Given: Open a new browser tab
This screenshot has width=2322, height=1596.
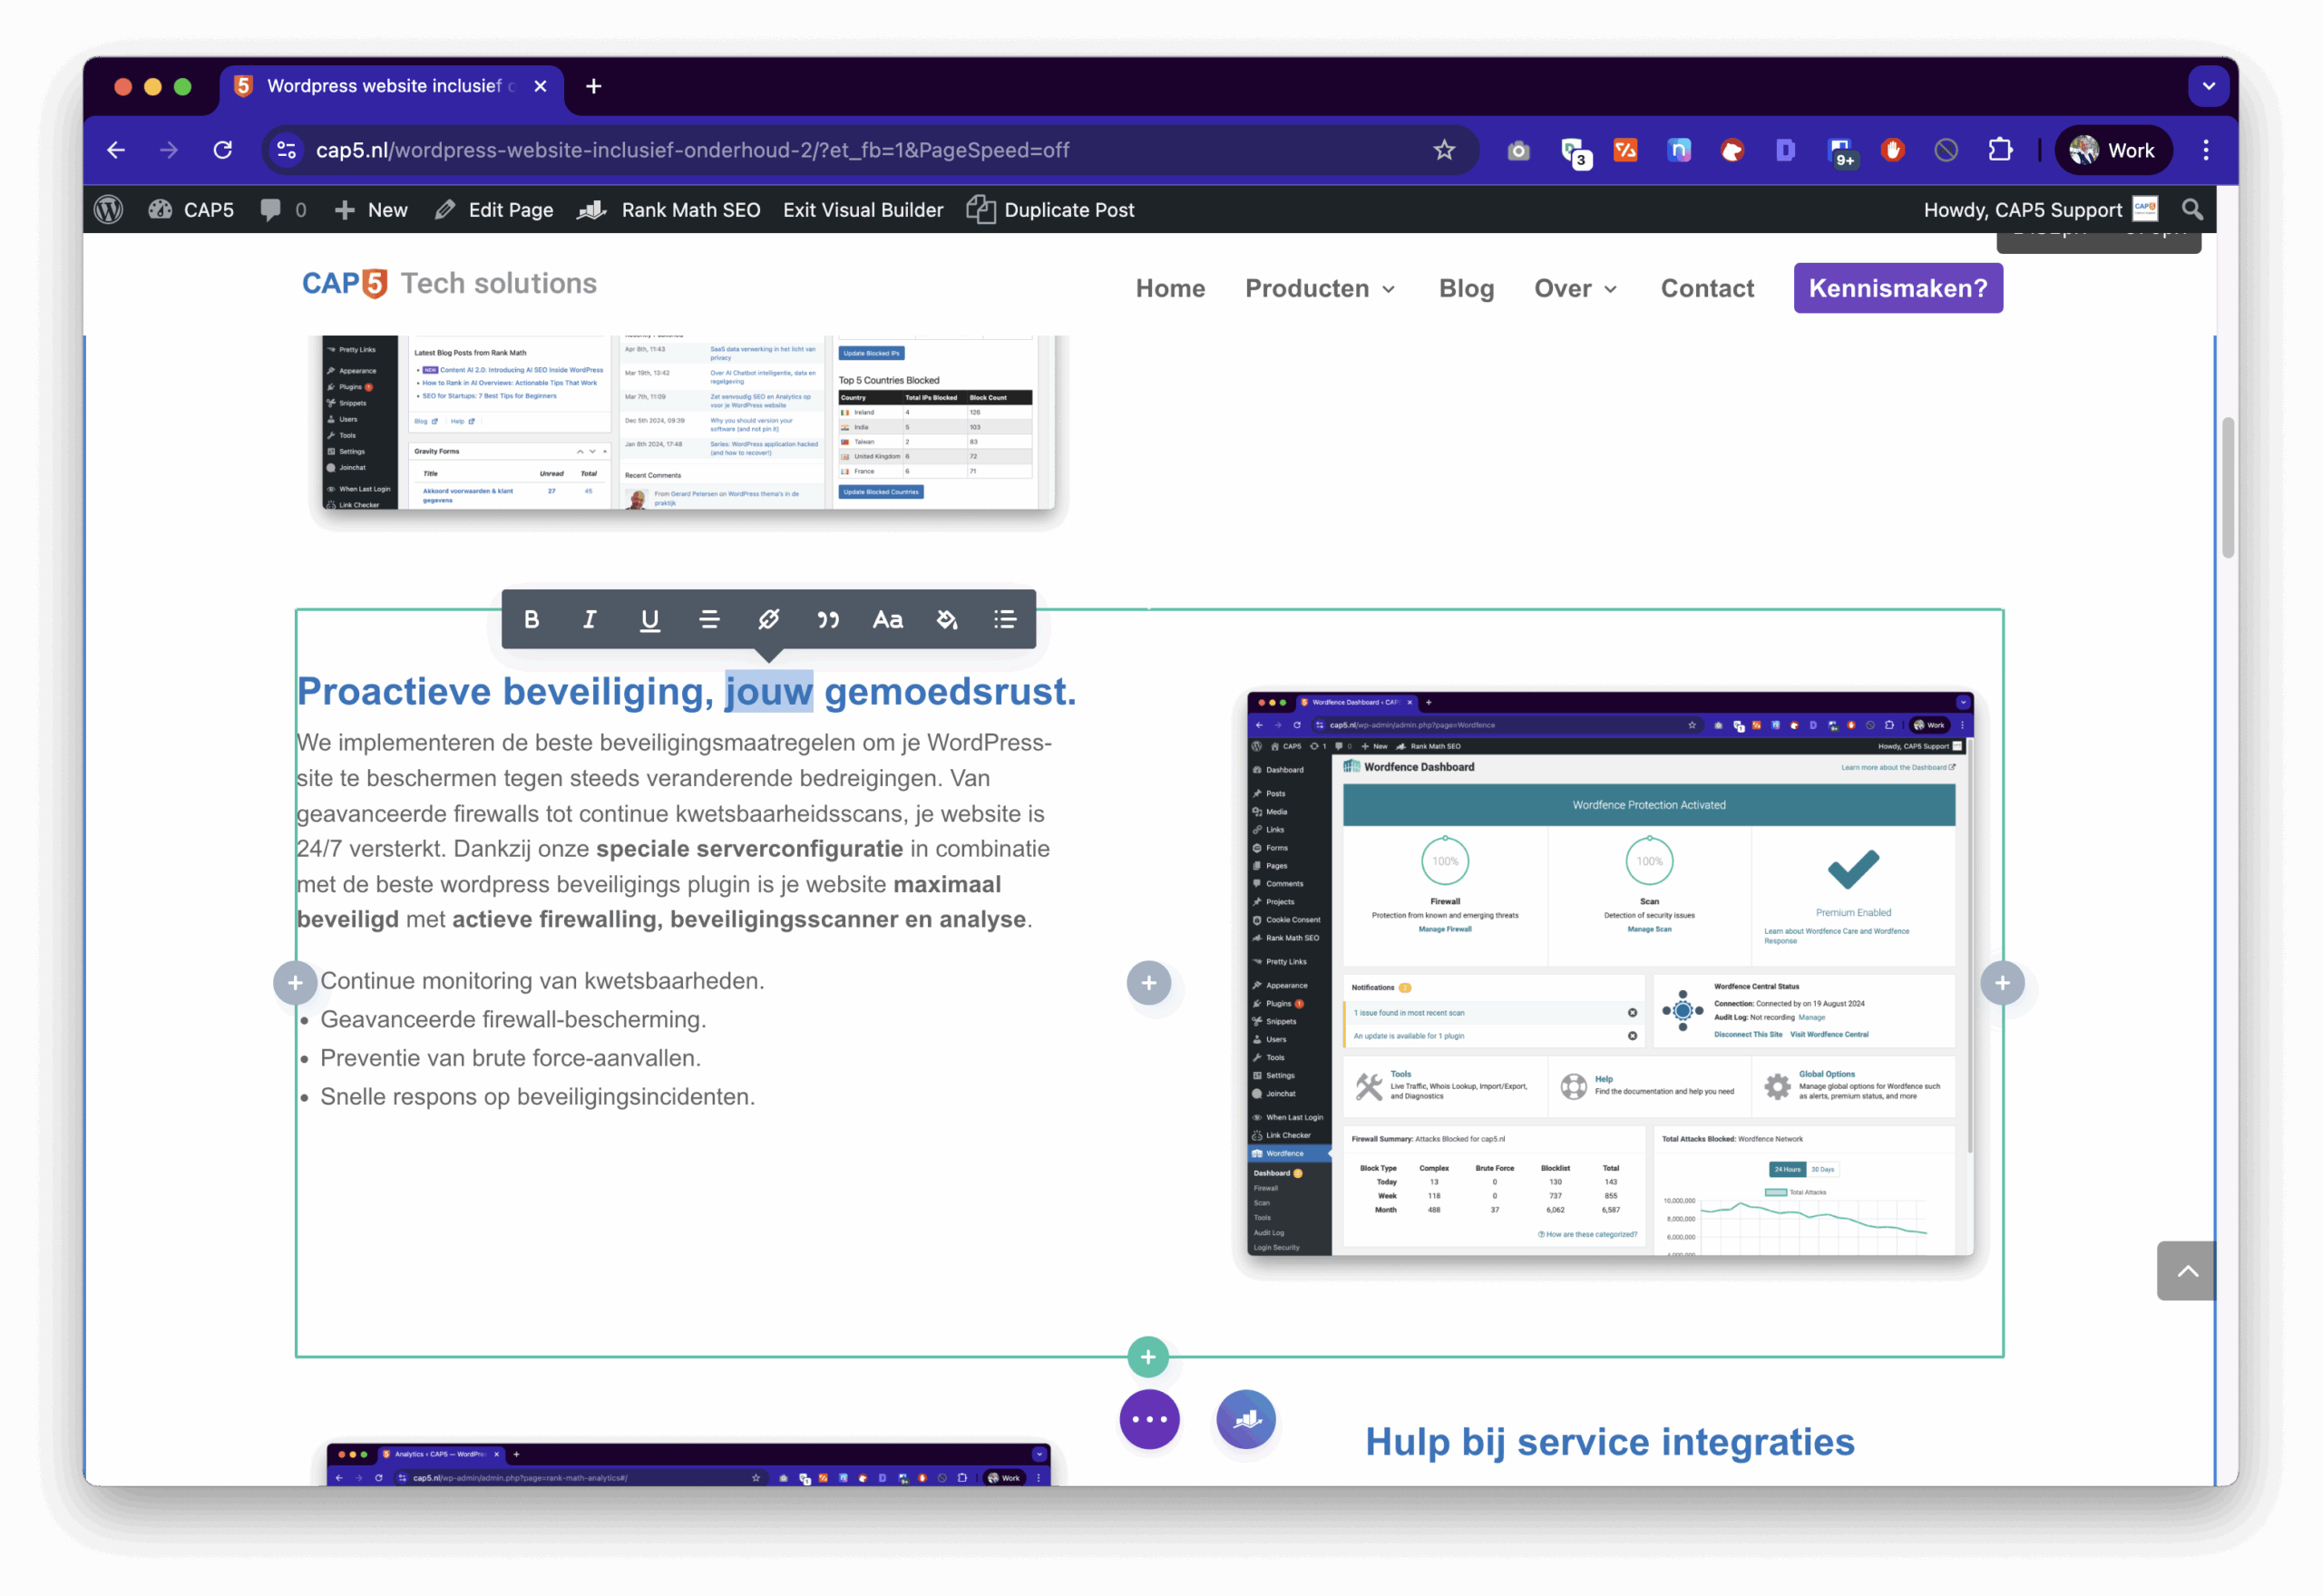Looking at the screenshot, I should (x=594, y=86).
